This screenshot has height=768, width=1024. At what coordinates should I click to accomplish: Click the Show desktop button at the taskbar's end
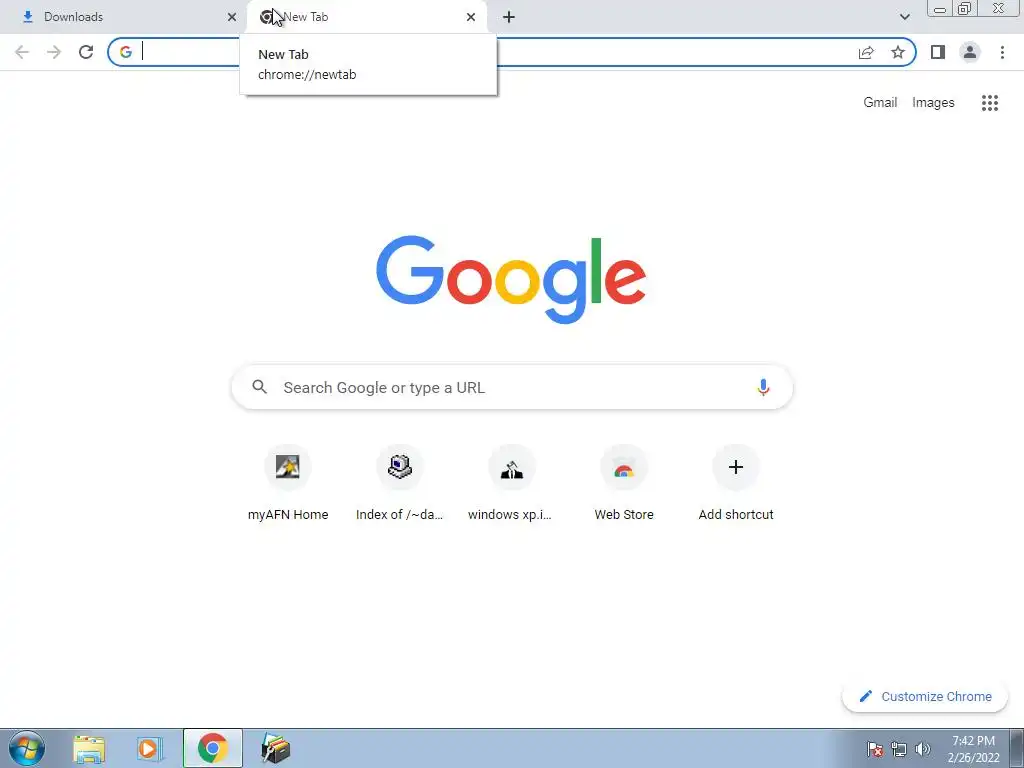point(1017,748)
